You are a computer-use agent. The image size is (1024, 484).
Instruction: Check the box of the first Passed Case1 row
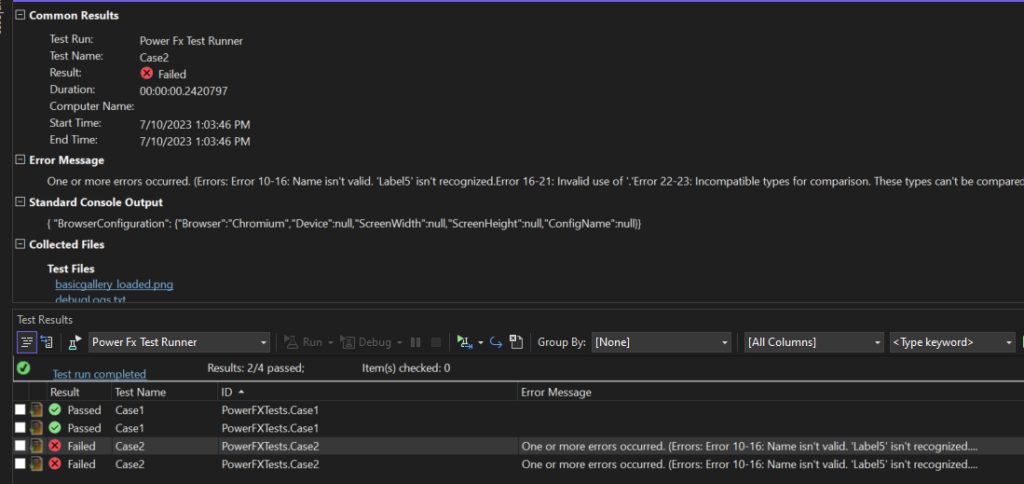(x=20, y=410)
